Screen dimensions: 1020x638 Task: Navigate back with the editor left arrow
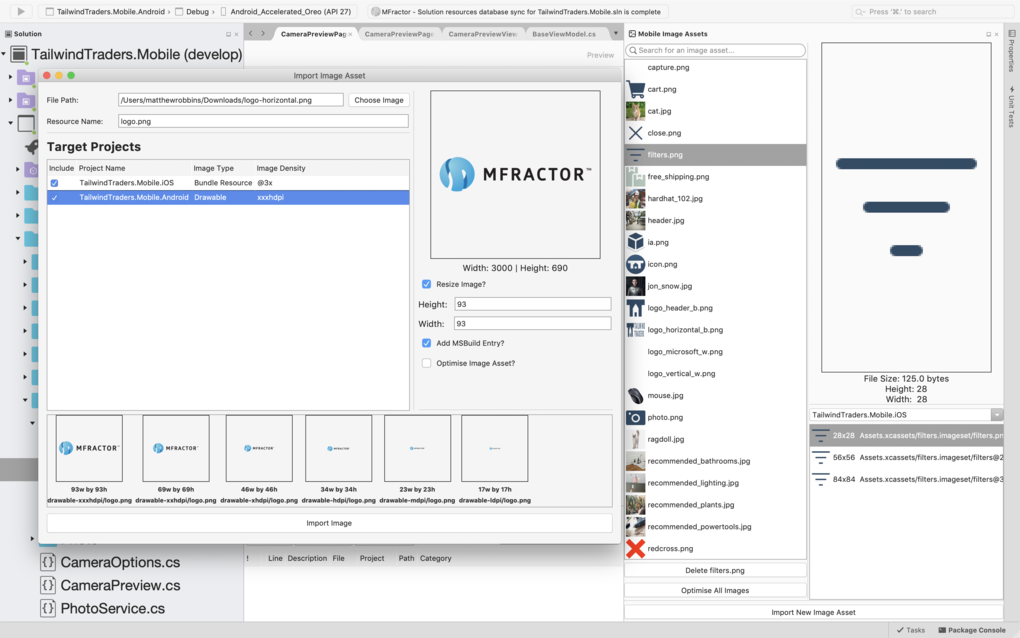251,33
